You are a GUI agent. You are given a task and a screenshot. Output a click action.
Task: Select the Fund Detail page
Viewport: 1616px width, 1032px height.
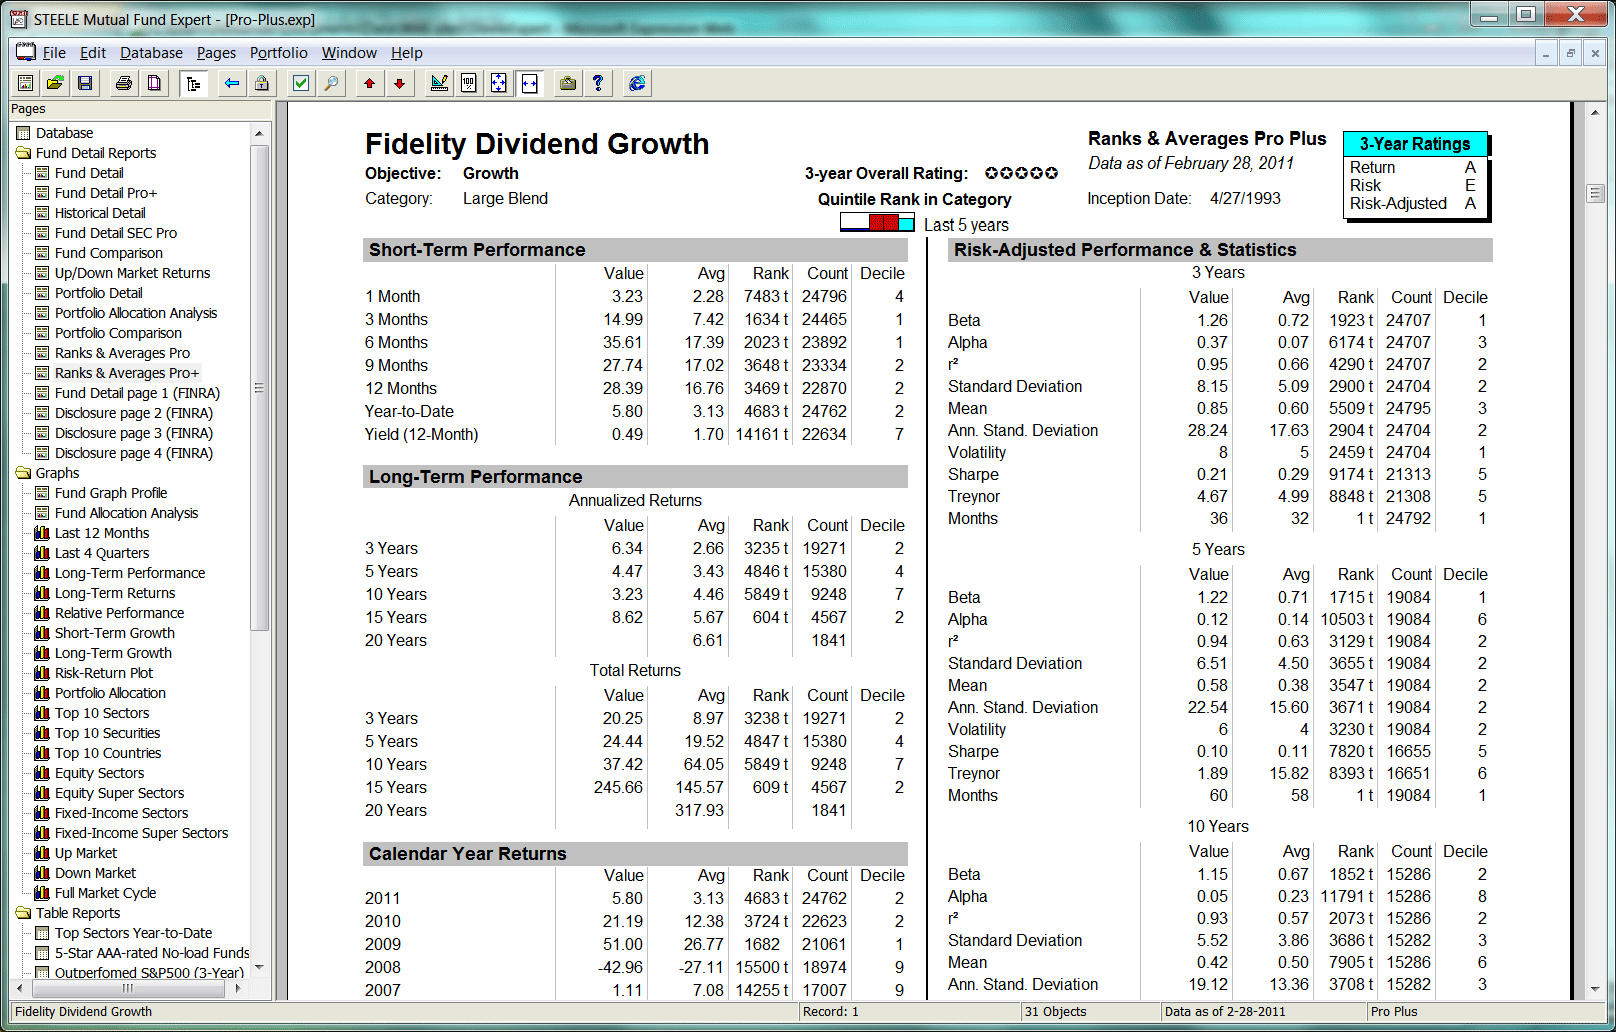[89, 173]
